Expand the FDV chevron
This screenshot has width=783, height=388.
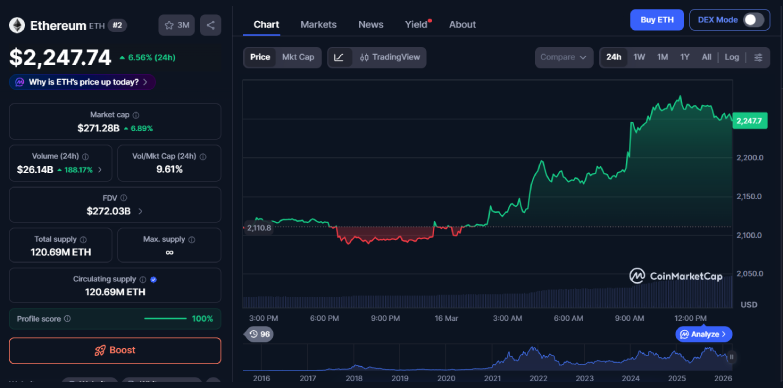tap(140, 211)
